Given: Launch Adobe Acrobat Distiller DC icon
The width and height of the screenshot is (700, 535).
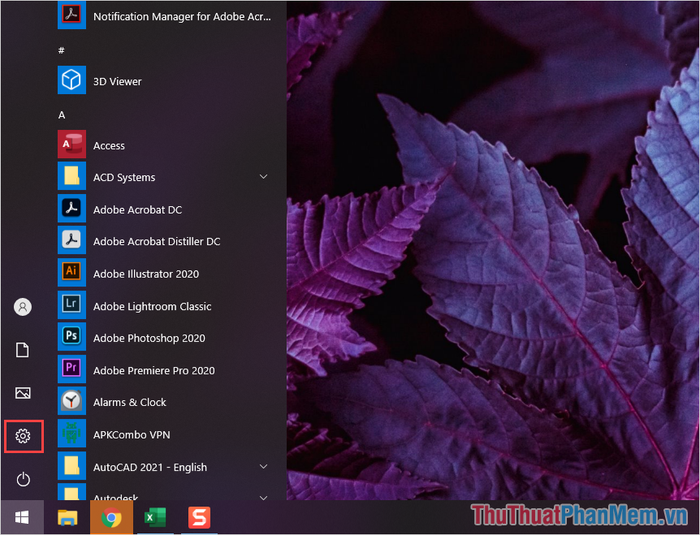Looking at the screenshot, I should pyautogui.click(x=71, y=240).
